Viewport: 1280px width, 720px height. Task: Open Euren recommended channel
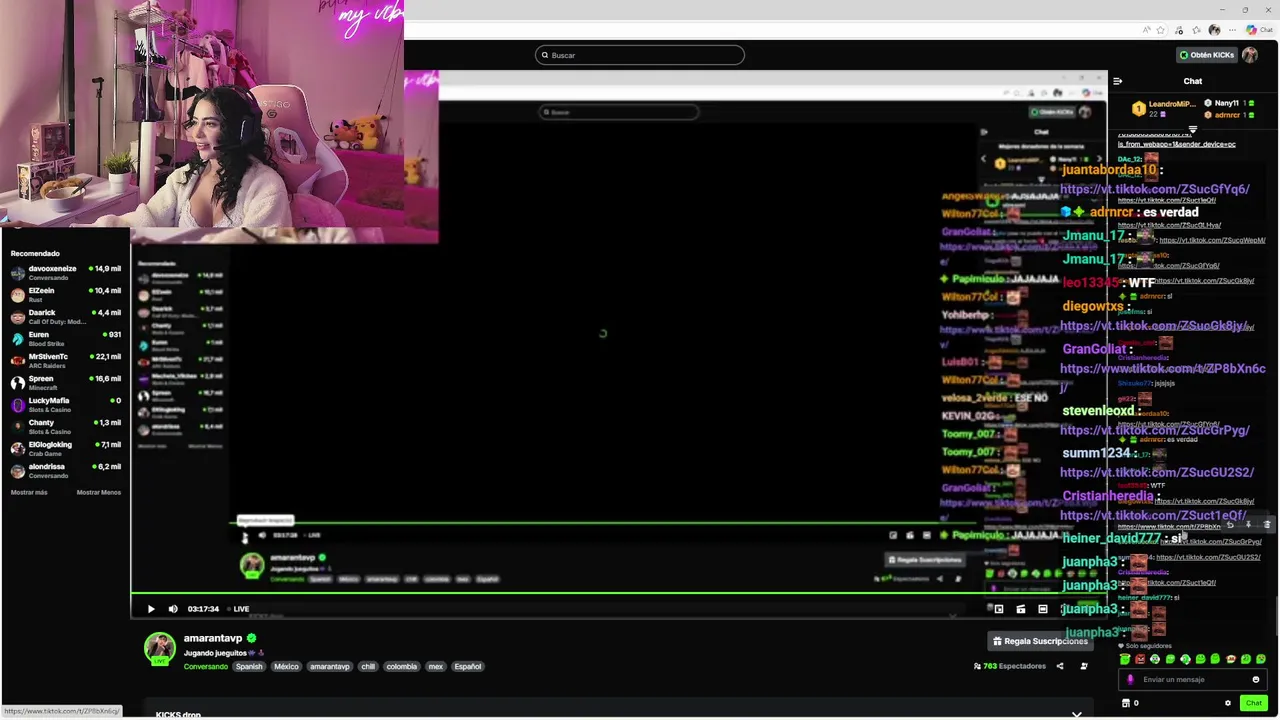pyautogui.click(x=65, y=339)
